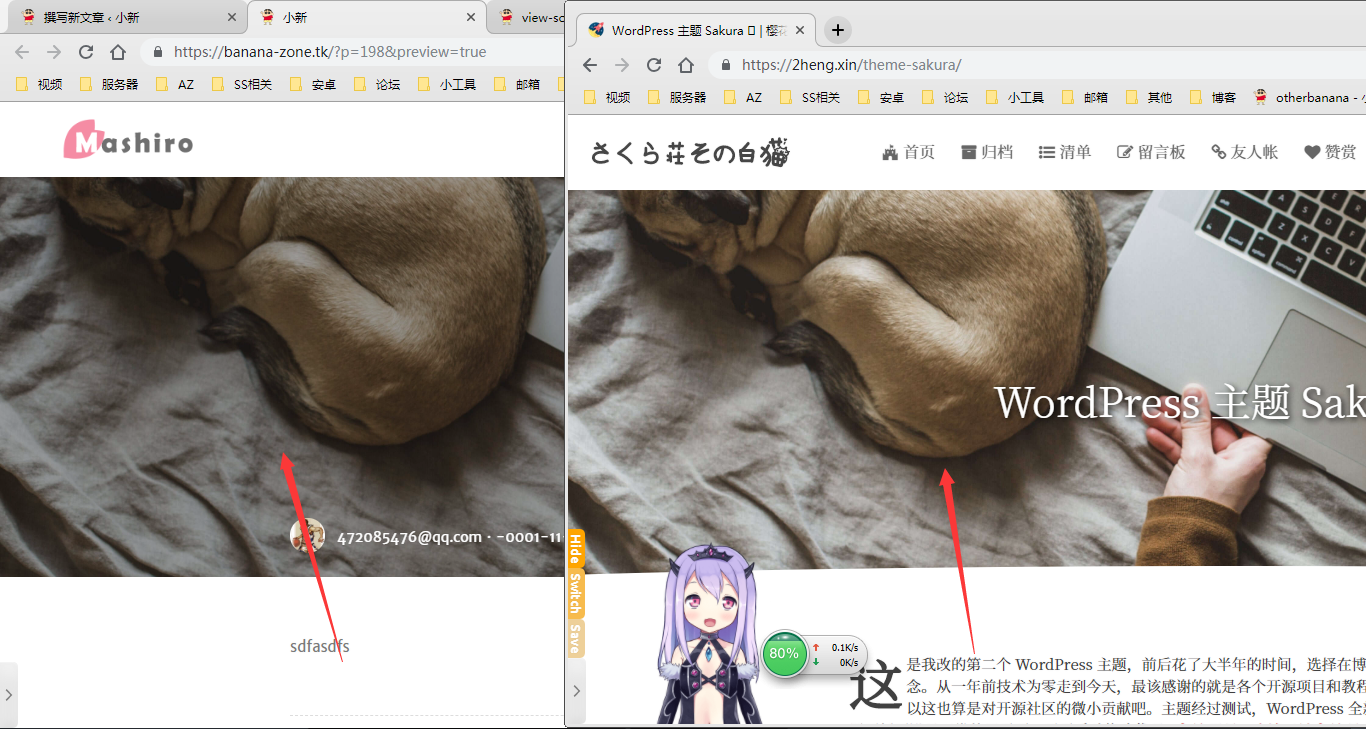The width and height of the screenshot is (1366, 729).
Task: Close the 撰写新文章 tab
Action: tap(232, 17)
